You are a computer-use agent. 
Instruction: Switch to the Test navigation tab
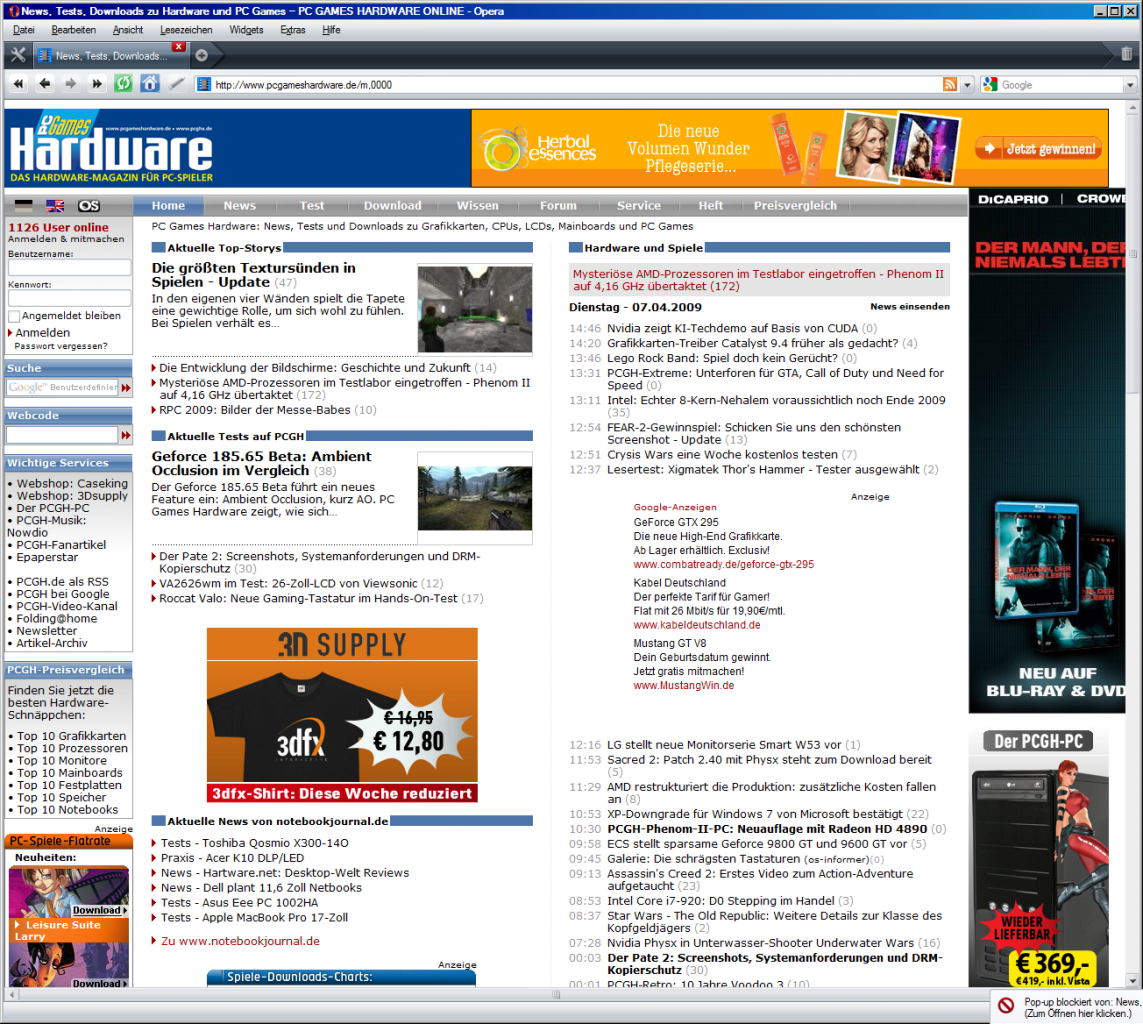312,206
